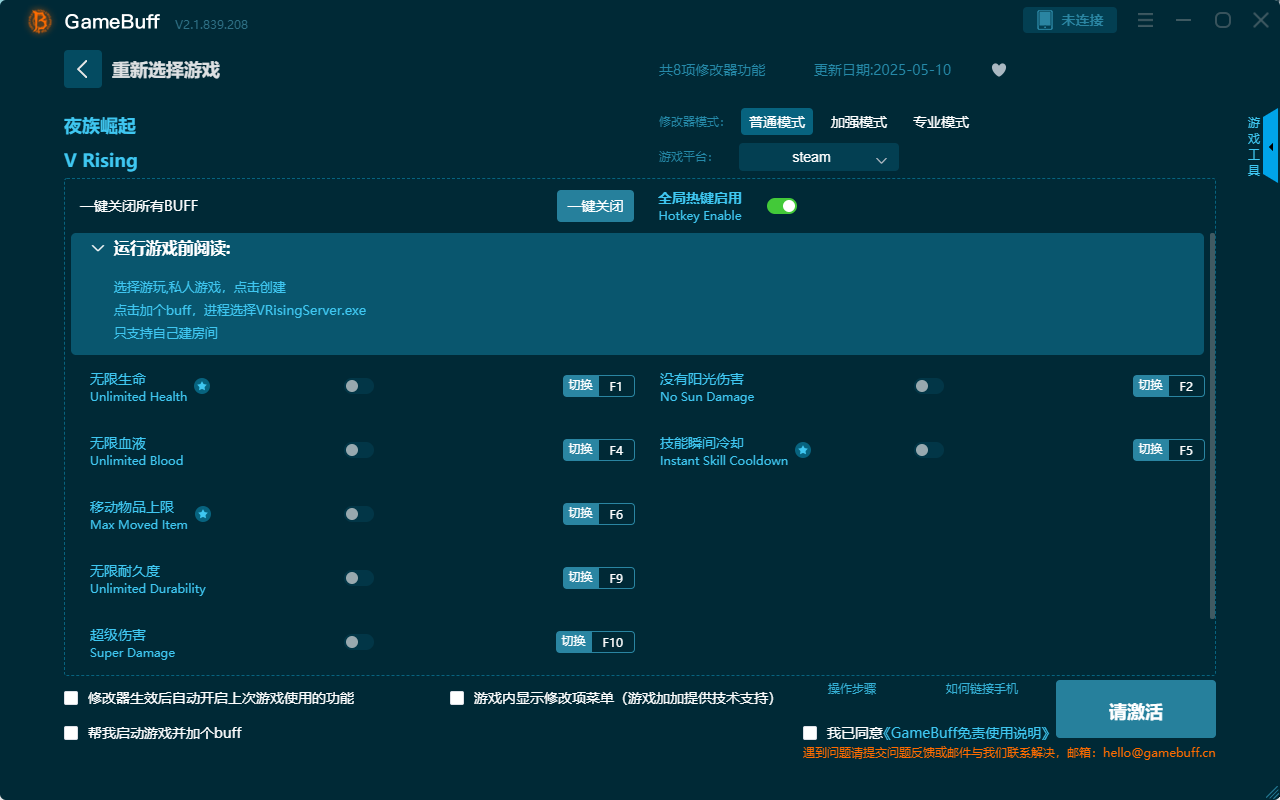Viewport: 1280px width, 800px height.
Task: Click the 一键关闭 button to disable all buffs
Action: click(x=595, y=205)
